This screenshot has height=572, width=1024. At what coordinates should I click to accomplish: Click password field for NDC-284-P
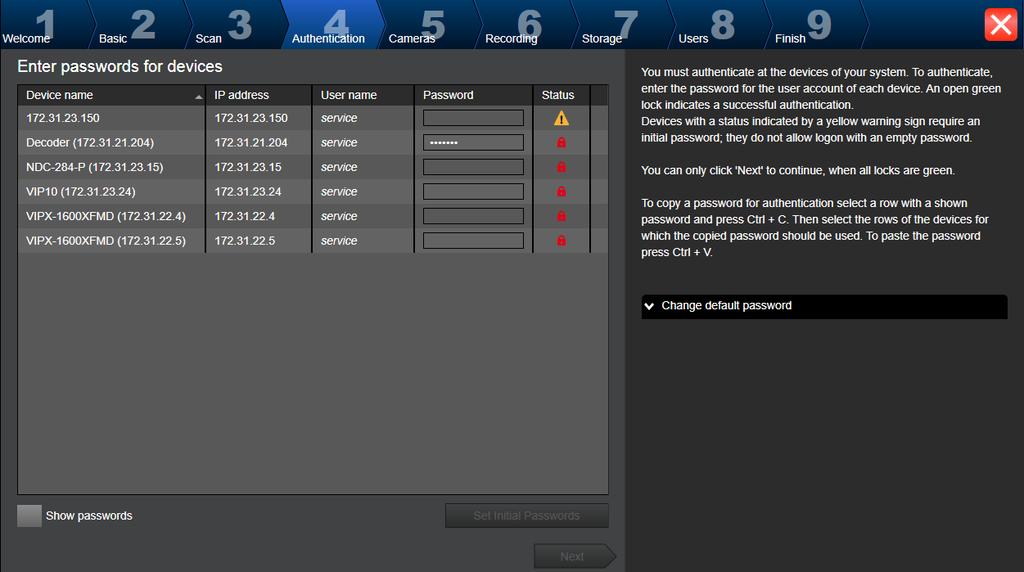click(473, 167)
